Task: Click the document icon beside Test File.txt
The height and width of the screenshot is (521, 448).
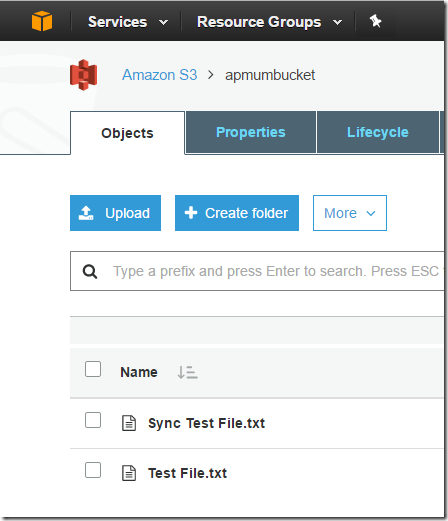Action: (x=129, y=473)
